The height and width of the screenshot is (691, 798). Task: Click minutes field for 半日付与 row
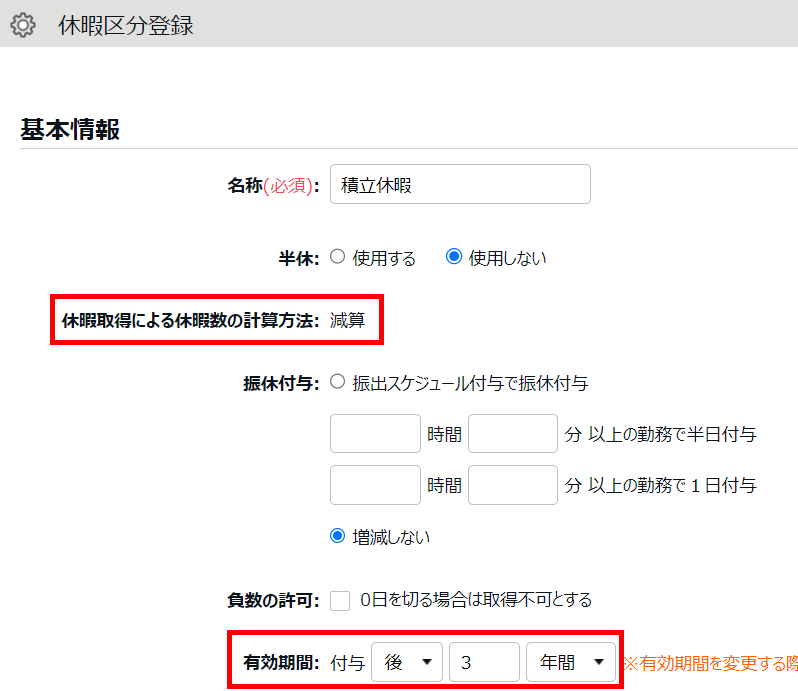coord(512,434)
